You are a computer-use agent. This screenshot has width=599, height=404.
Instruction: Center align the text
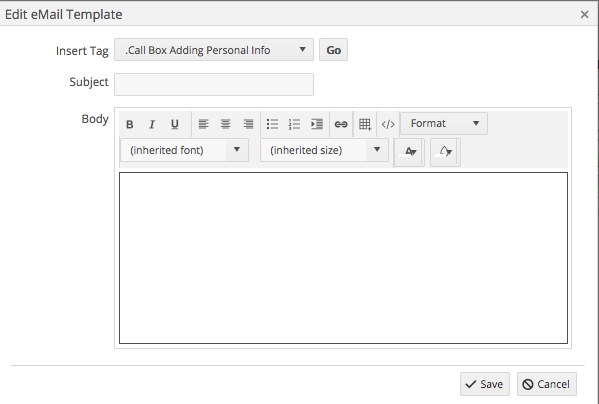[x=225, y=124]
